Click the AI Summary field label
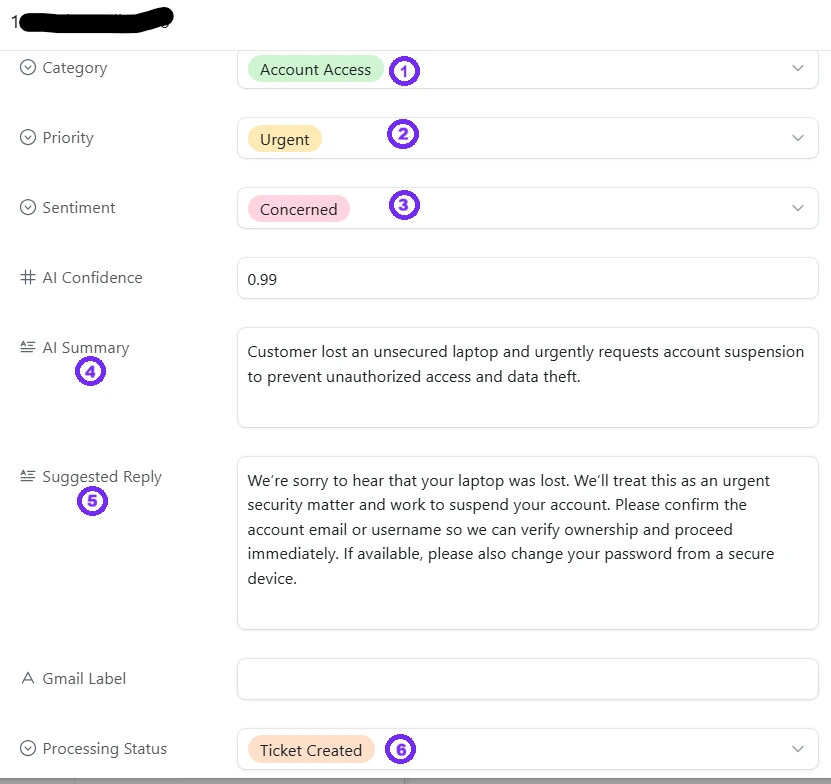Viewport: 831px width, 784px height. (x=86, y=348)
